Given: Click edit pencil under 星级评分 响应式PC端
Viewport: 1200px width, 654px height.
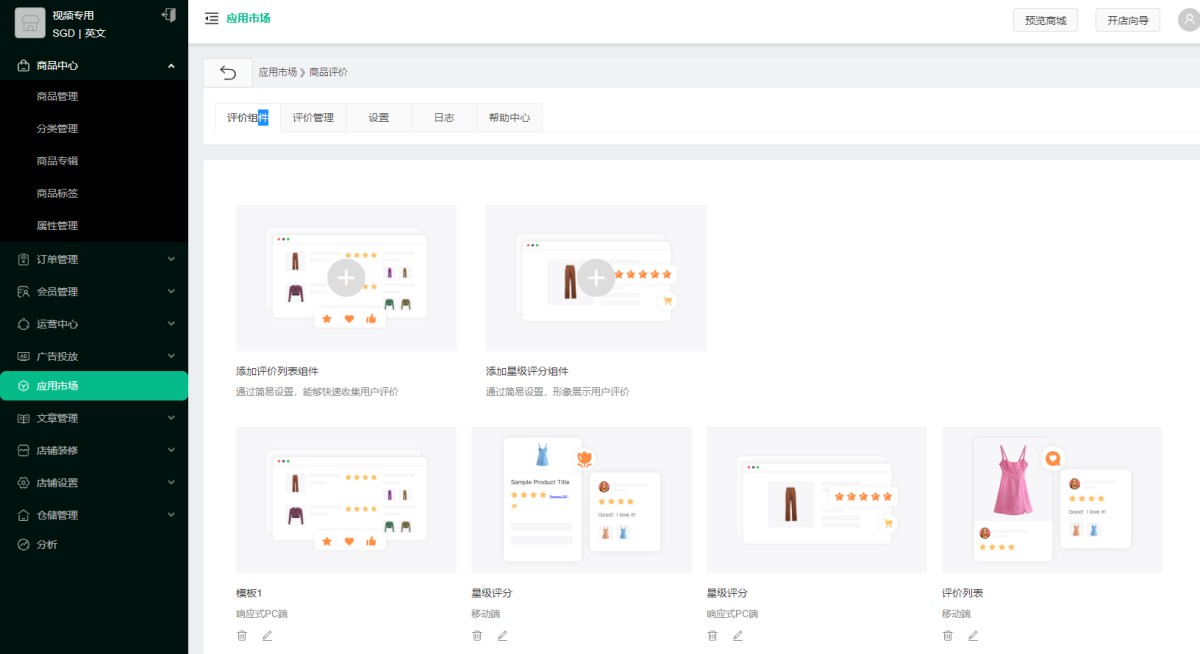Looking at the screenshot, I should click(738, 635).
